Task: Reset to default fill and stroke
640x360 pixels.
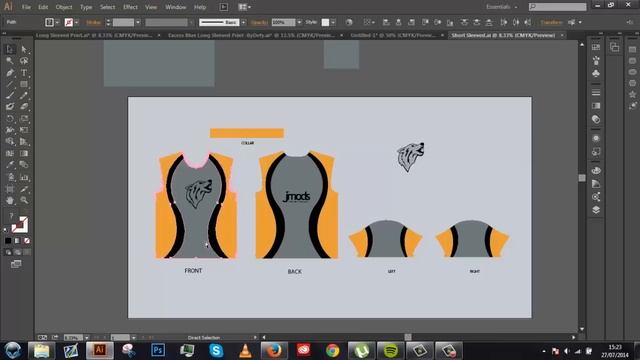Action: click(x=6, y=230)
